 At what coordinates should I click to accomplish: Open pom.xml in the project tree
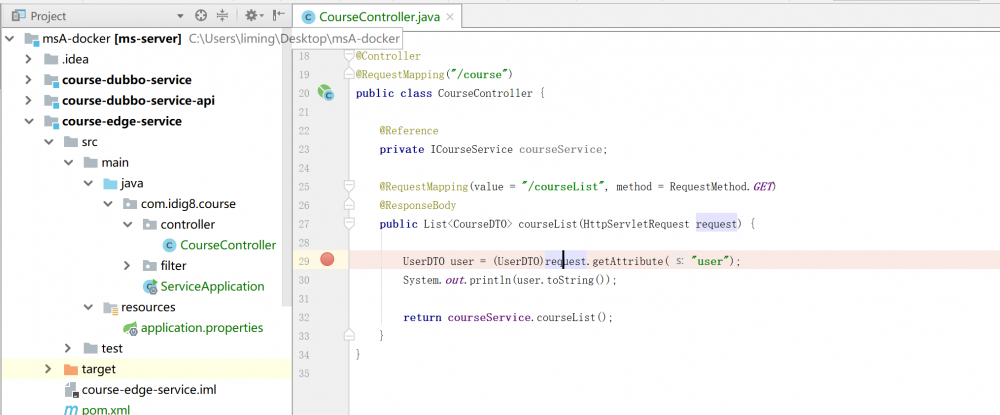click(105, 409)
